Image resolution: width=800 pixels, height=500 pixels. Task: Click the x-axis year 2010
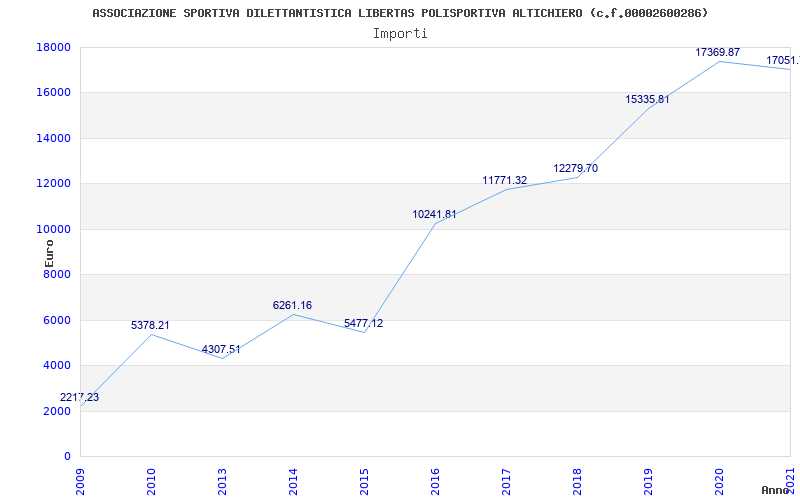pos(151,480)
